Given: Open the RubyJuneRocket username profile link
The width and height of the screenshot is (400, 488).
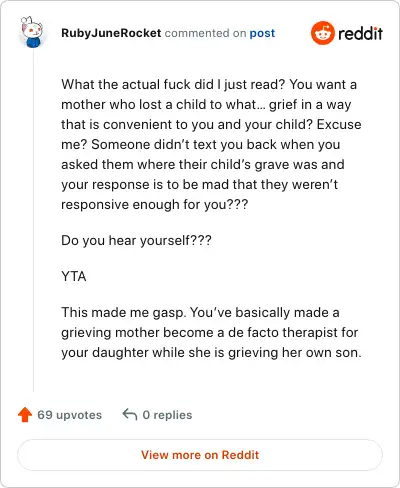Looking at the screenshot, I should coord(111,33).
